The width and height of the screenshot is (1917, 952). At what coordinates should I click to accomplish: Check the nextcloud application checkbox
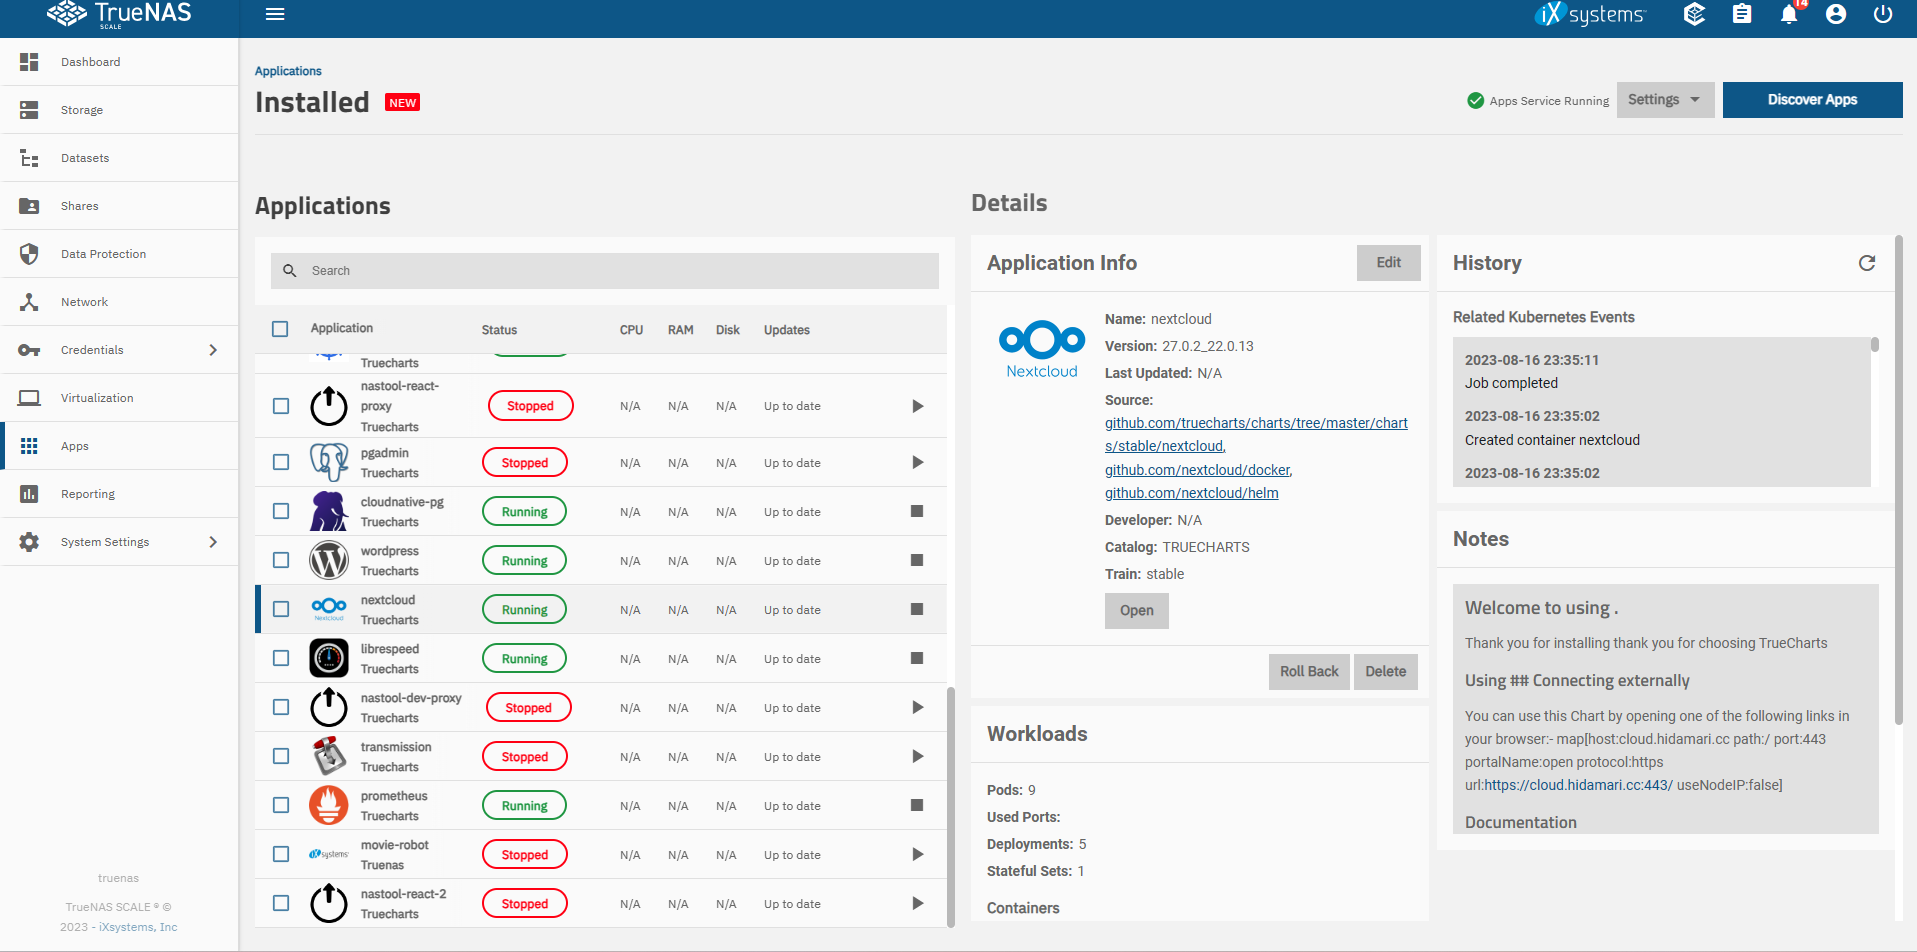(x=281, y=609)
